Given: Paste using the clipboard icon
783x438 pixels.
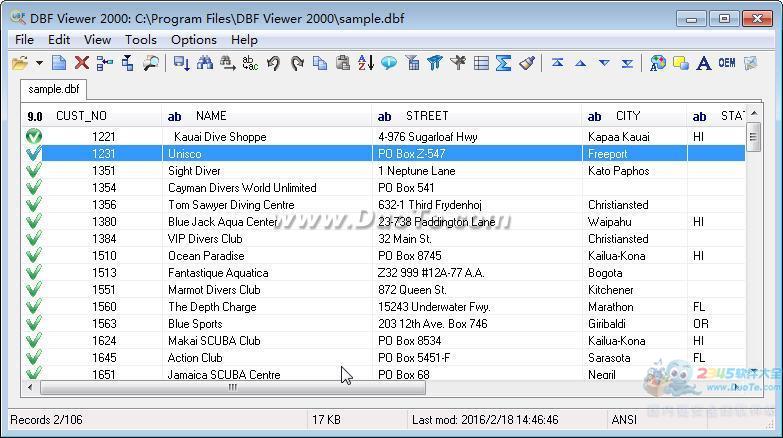Looking at the screenshot, I should pyautogui.click(x=343, y=63).
